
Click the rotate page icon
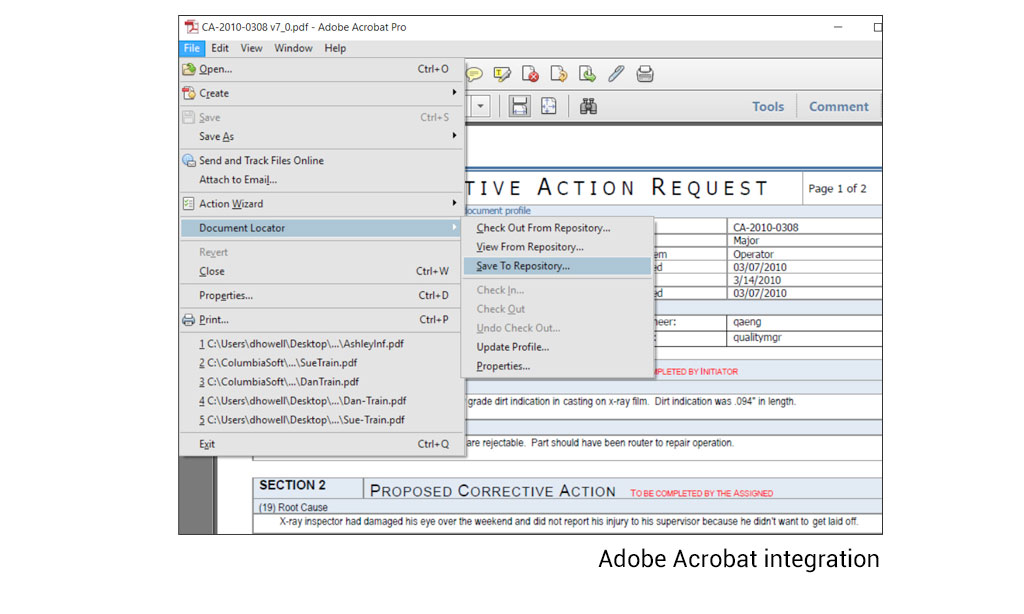(x=559, y=74)
